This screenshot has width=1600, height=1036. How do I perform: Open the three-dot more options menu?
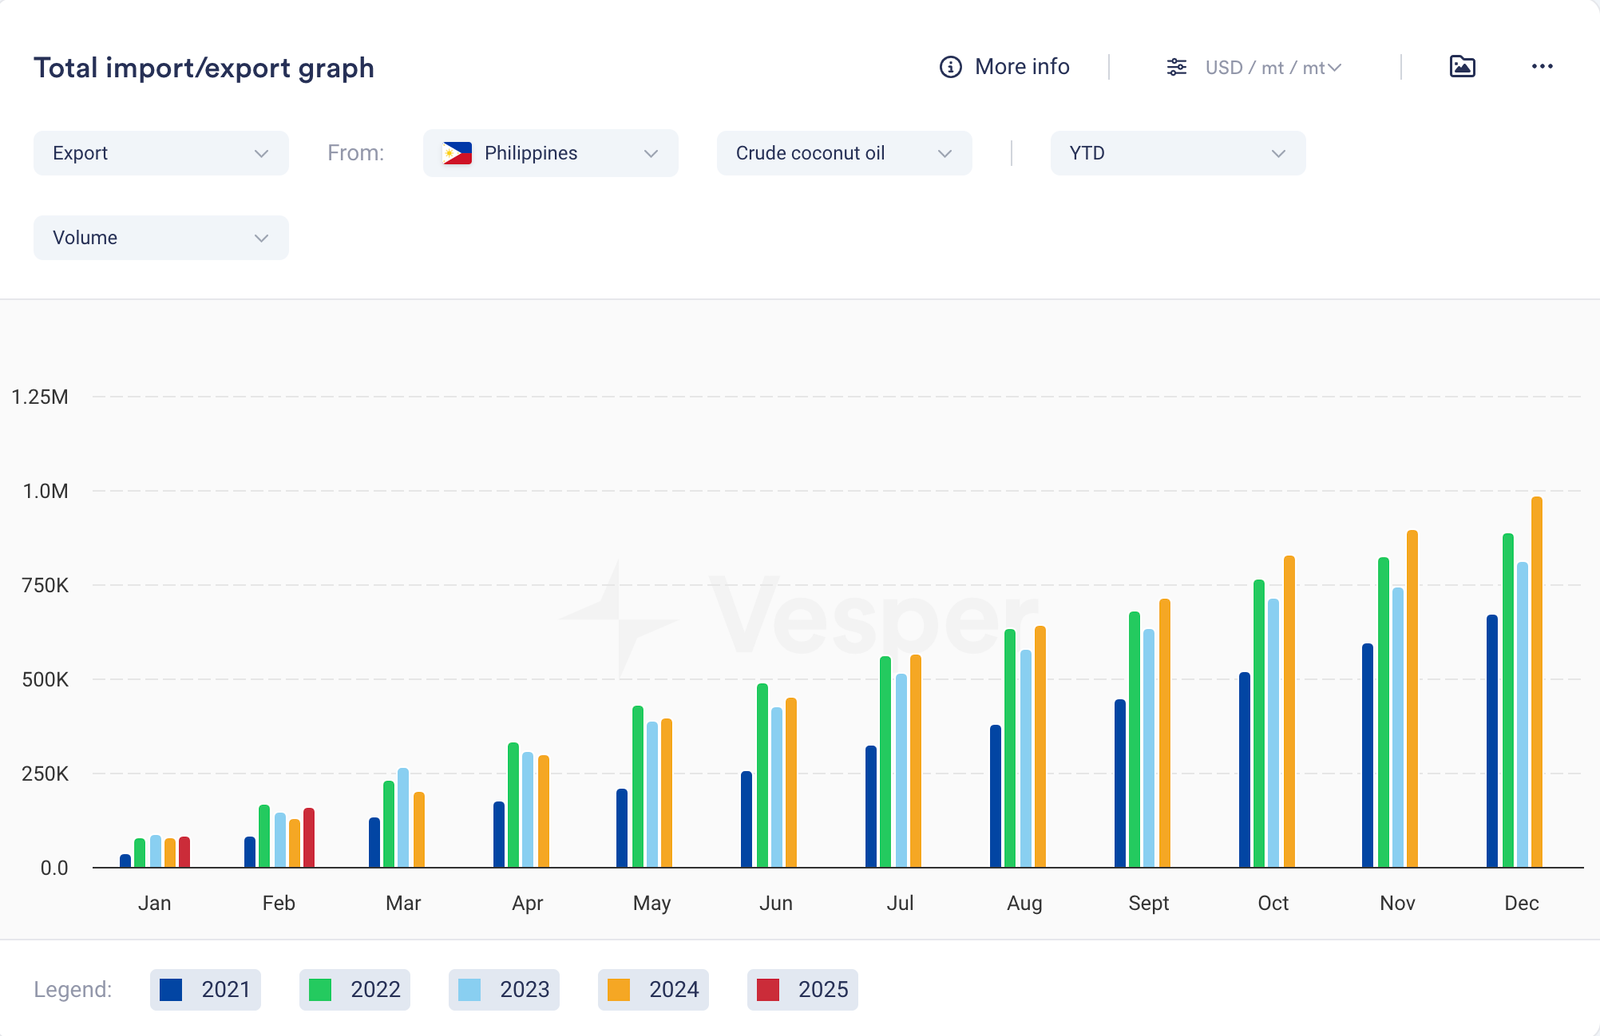[x=1542, y=67]
